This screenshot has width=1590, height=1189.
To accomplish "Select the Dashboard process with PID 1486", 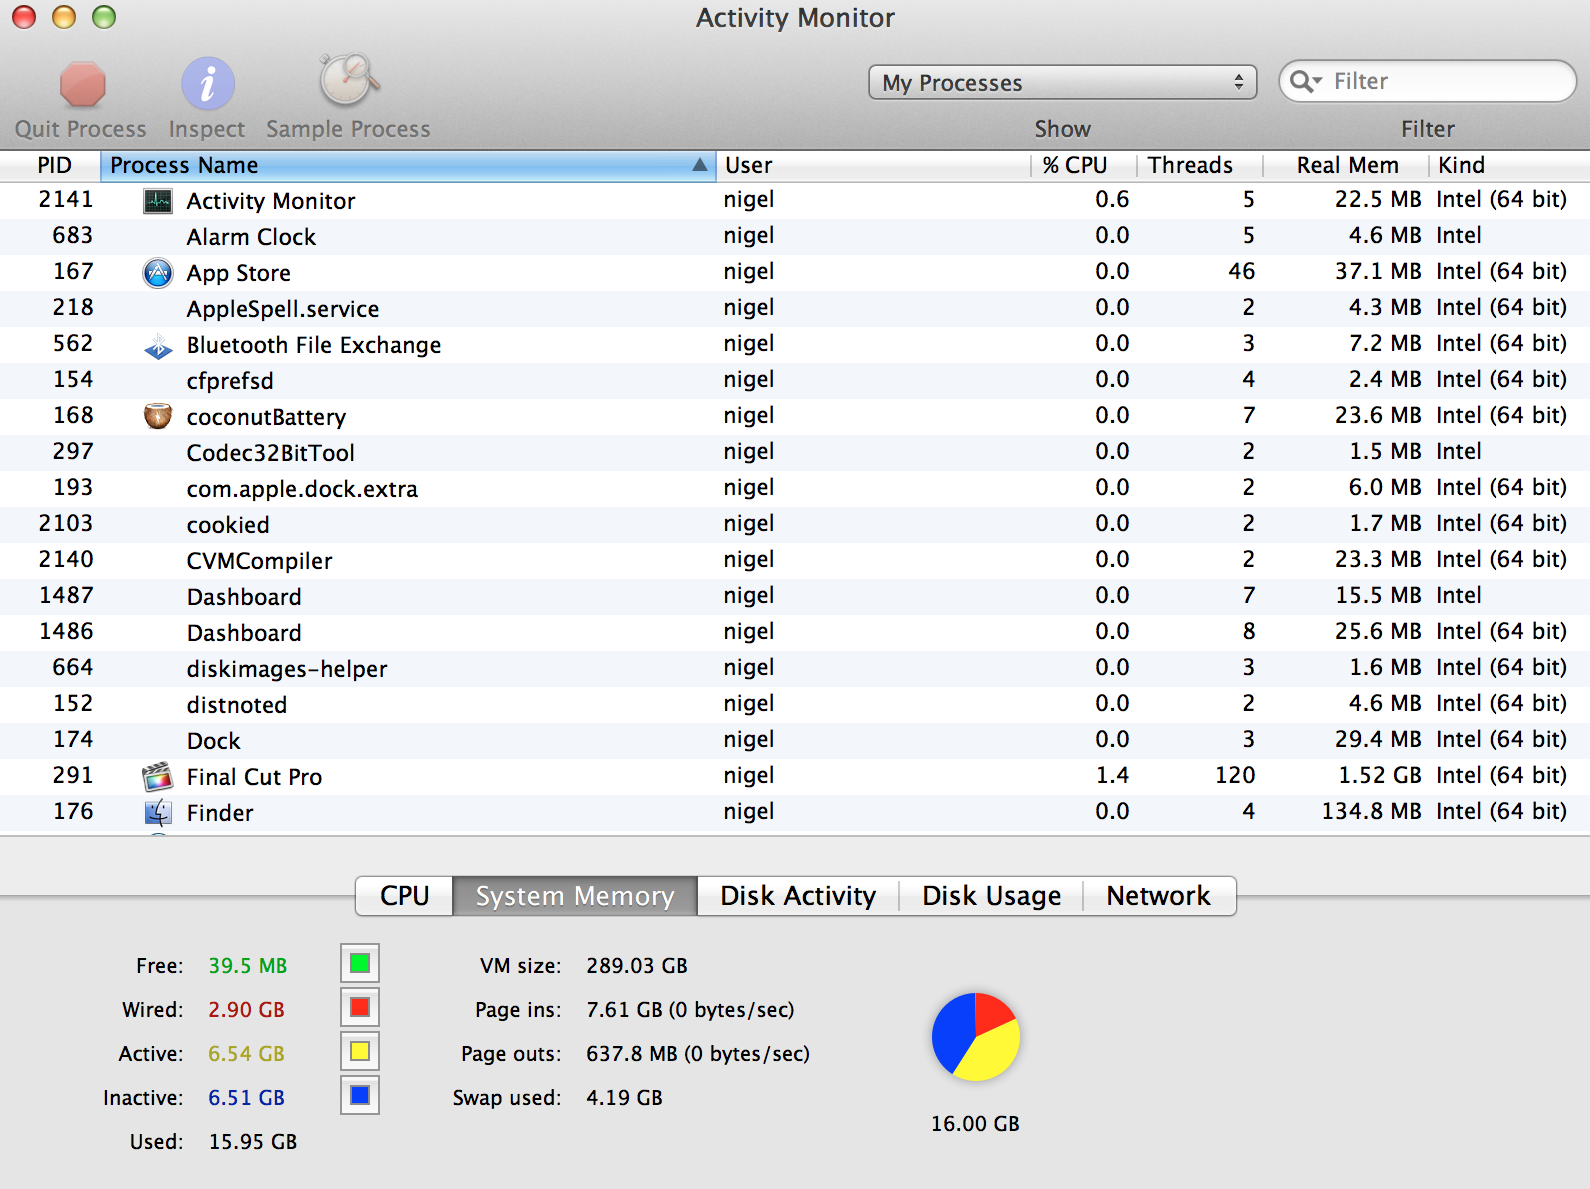I will tap(795, 633).
